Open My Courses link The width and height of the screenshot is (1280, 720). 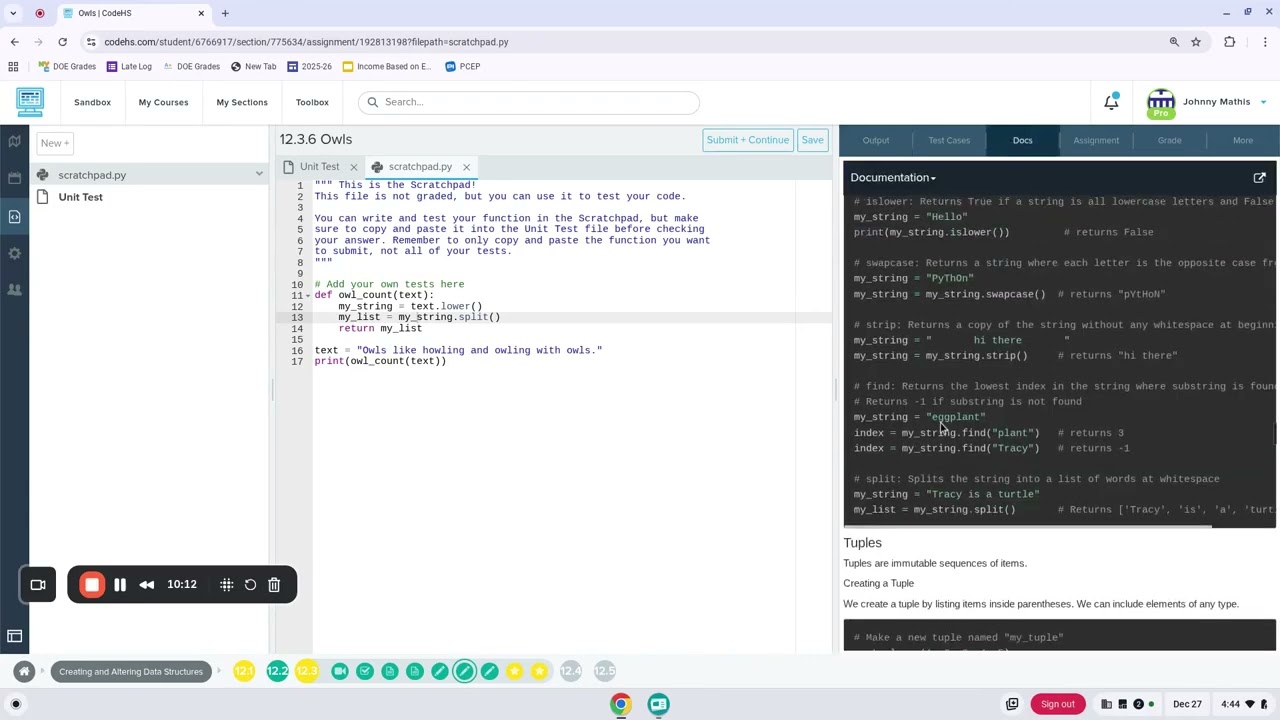point(163,102)
